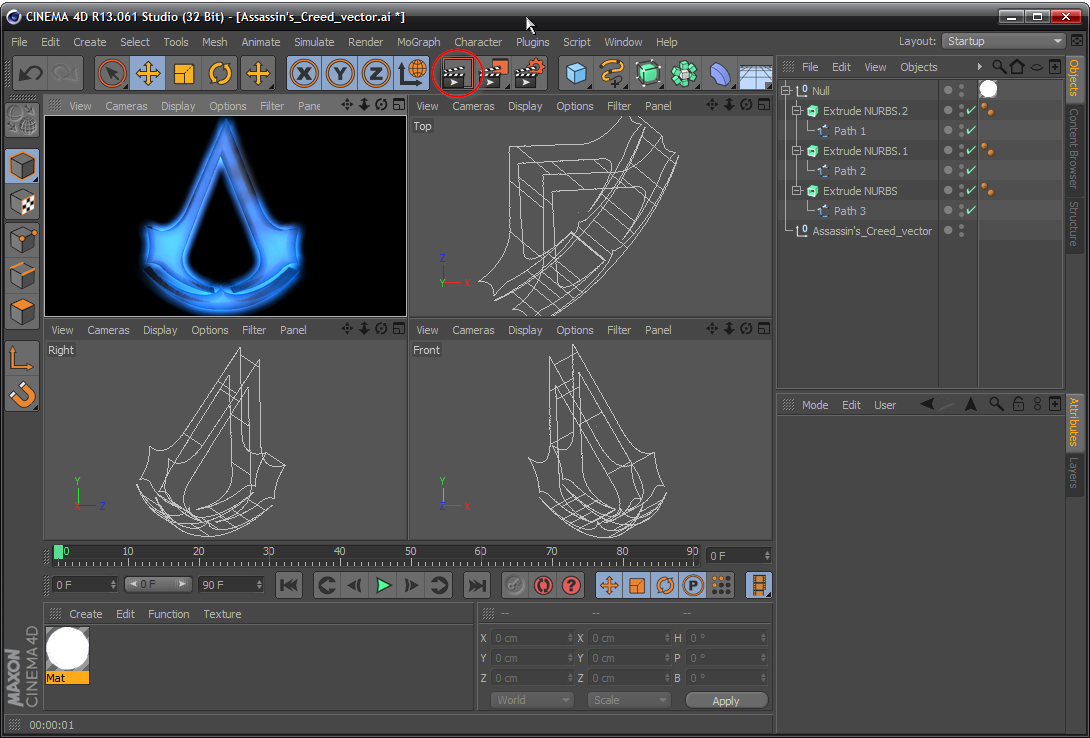Toggle Extrude NURBS.2 enable checkmark
Image resolution: width=1090 pixels, height=738 pixels.
(971, 110)
